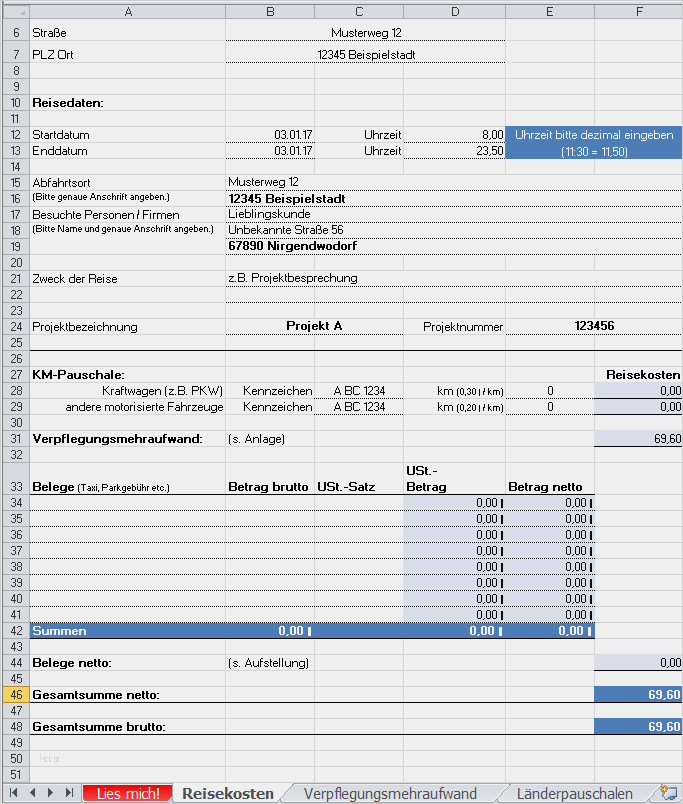Click the Startdatum cell with 03.01.17

(270, 134)
